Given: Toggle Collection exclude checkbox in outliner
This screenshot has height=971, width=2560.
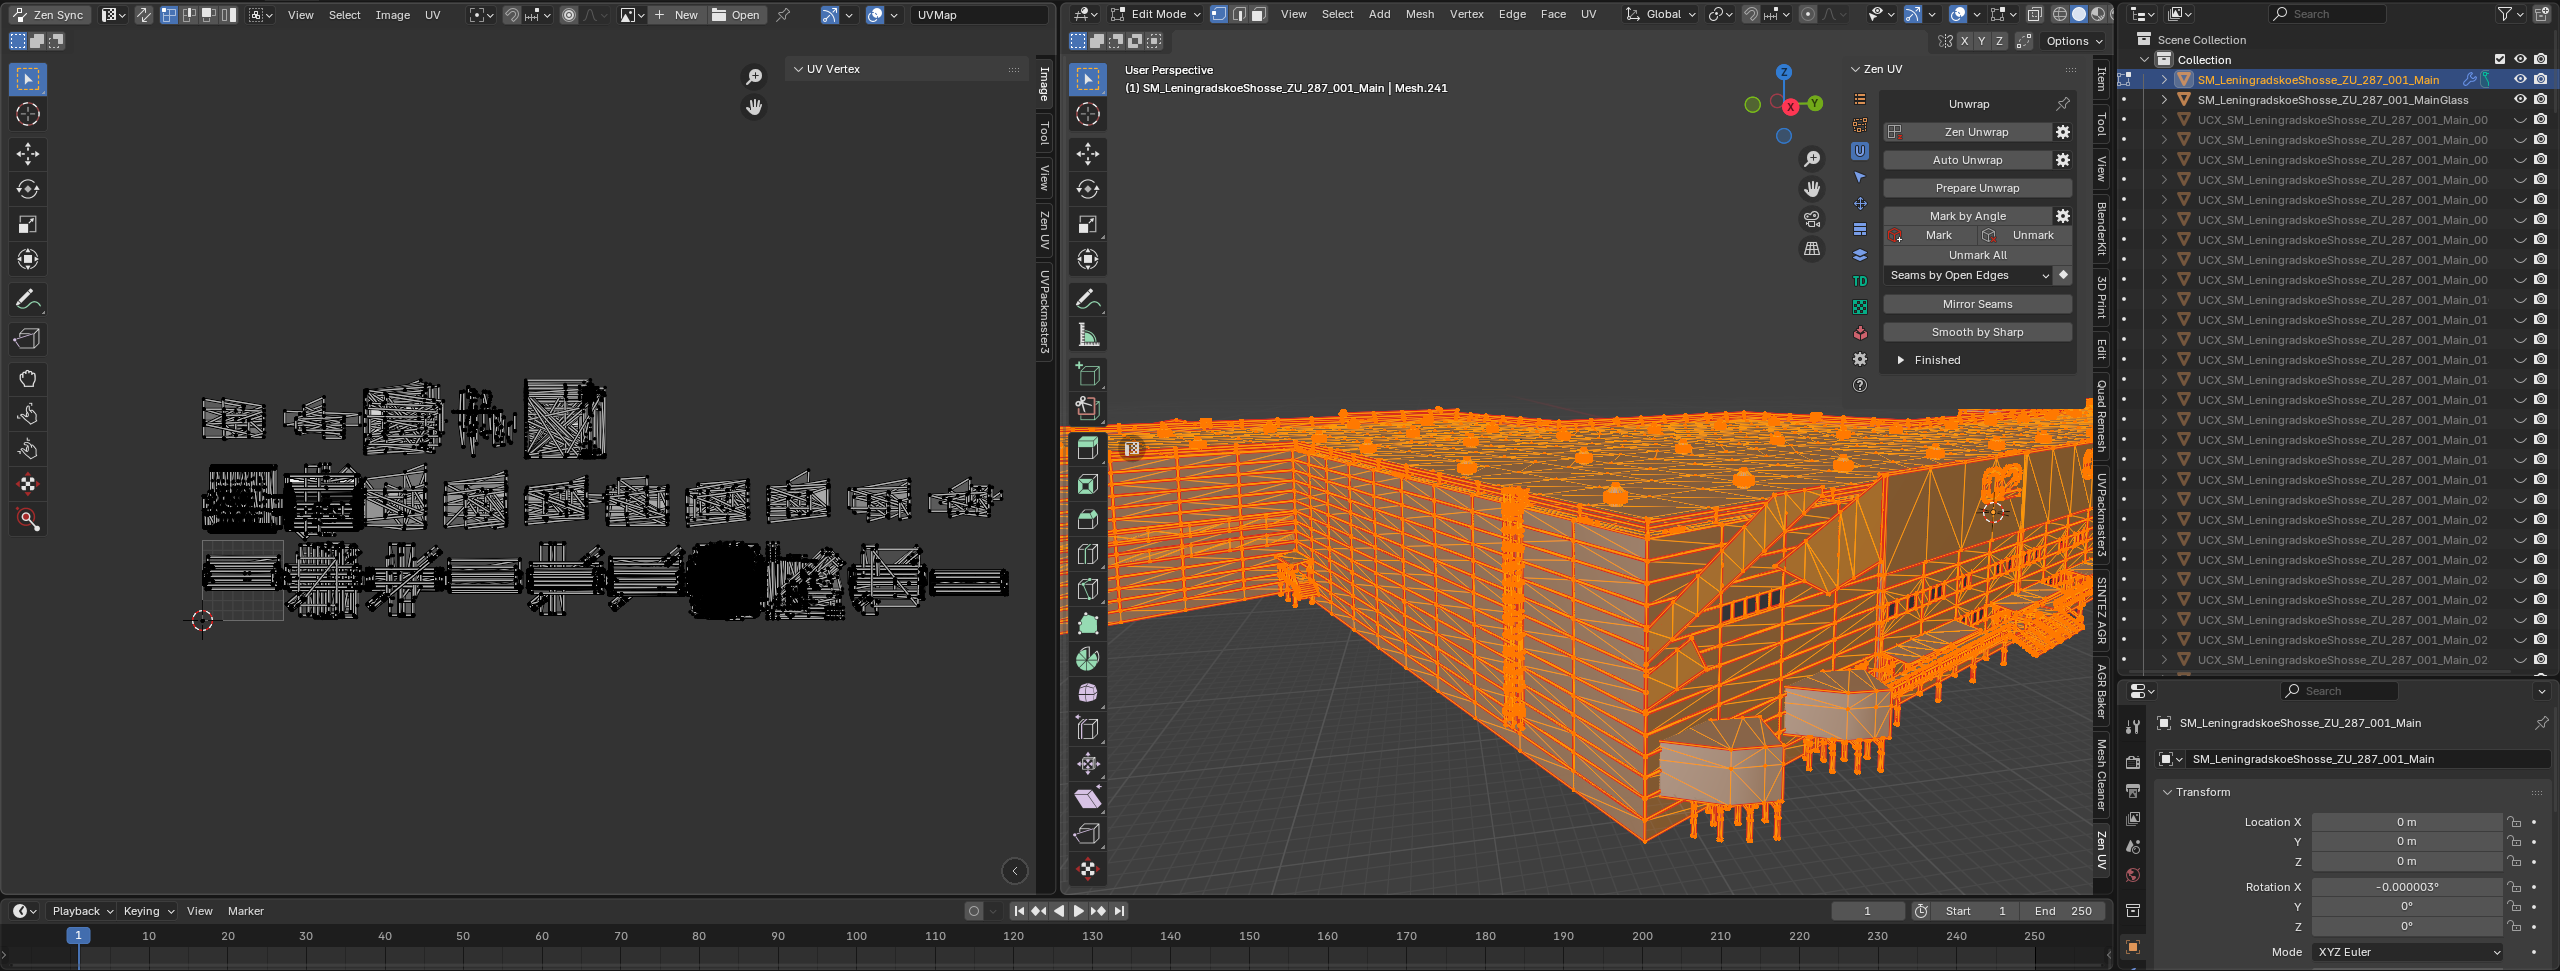Looking at the screenshot, I should click(2500, 59).
